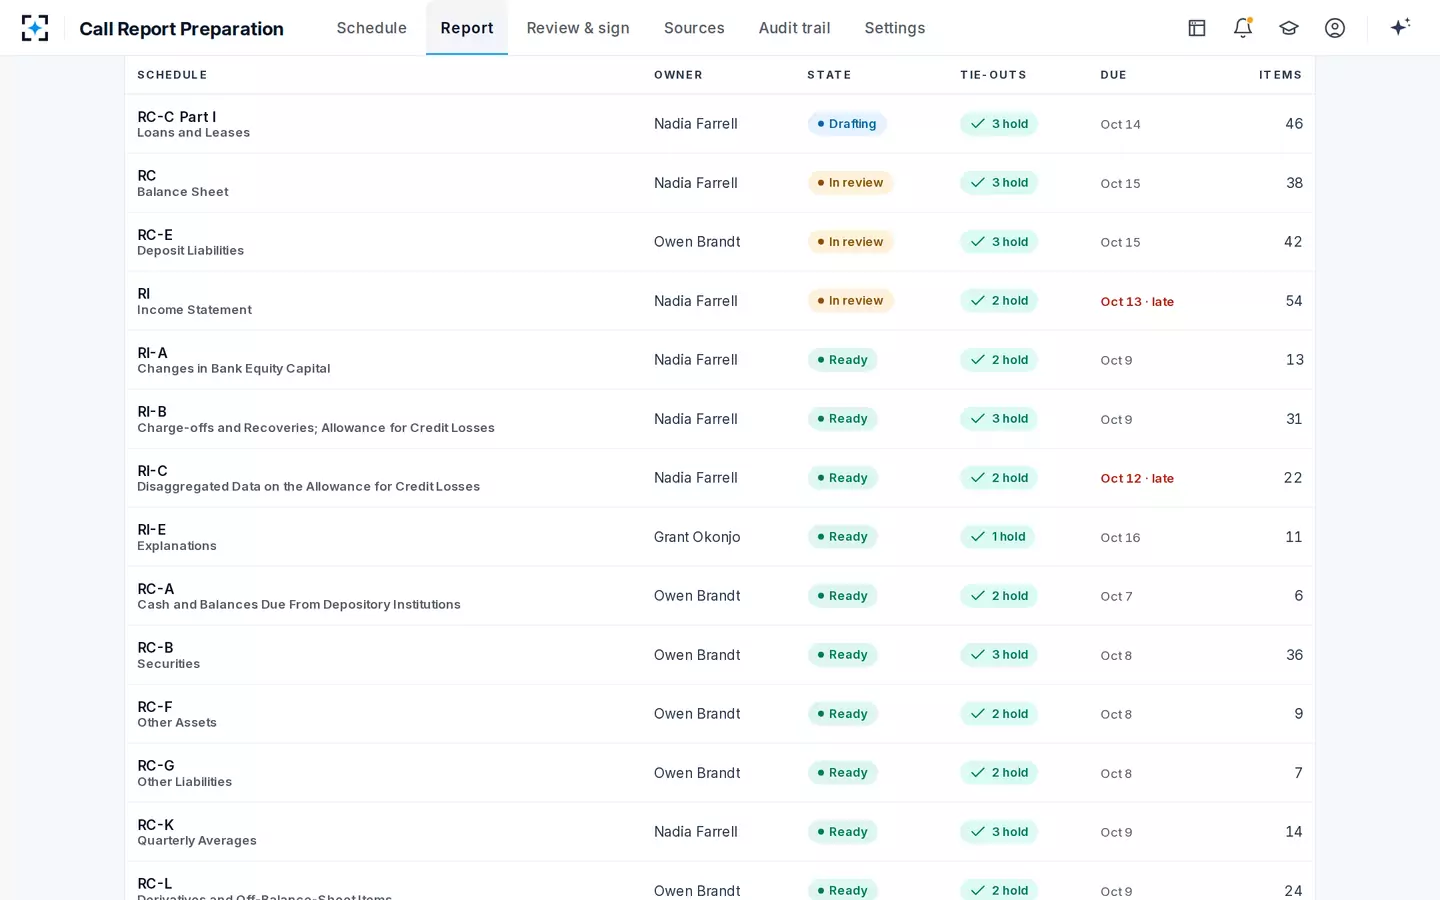Click the Items column header

[1280, 75]
